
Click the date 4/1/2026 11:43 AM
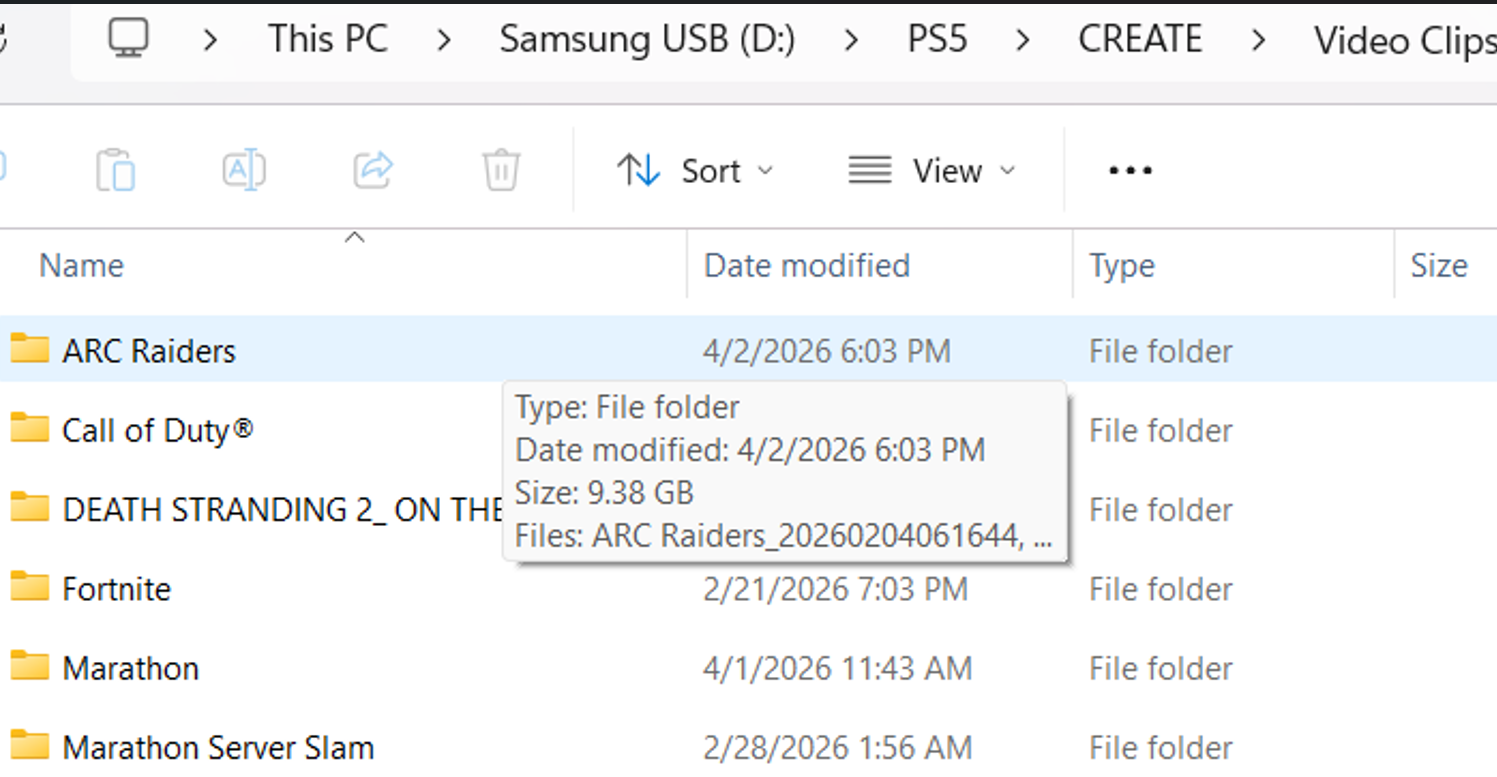pos(837,668)
